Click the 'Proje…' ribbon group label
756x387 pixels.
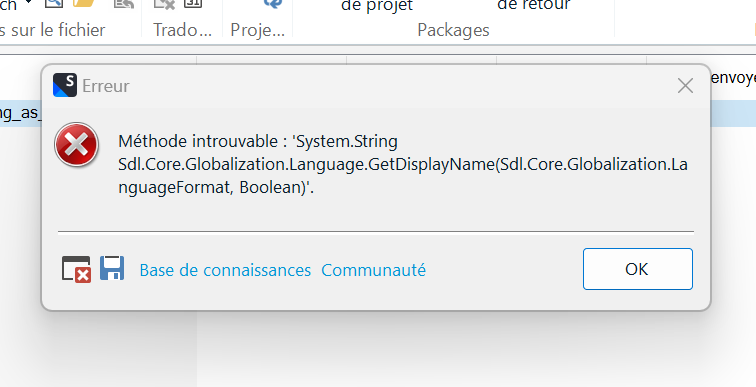(x=257, y=30)
